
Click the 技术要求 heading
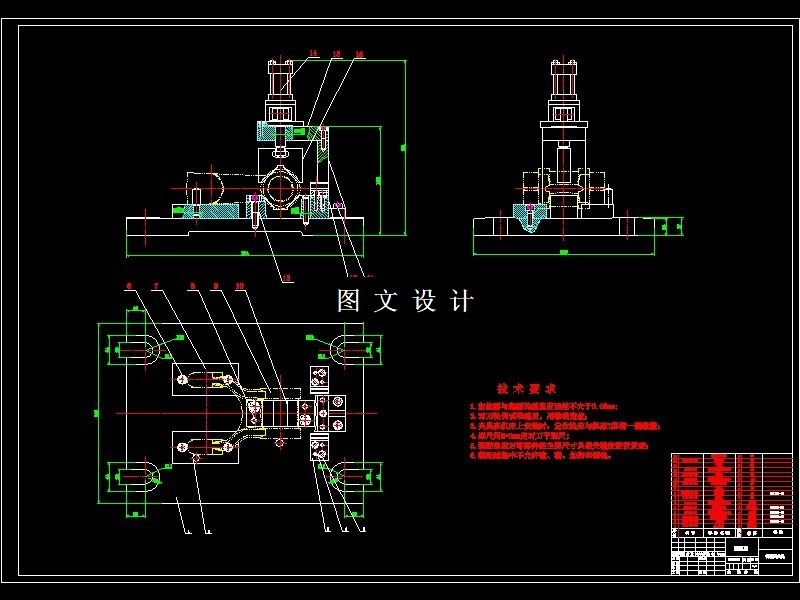click(x=527, y=389)
